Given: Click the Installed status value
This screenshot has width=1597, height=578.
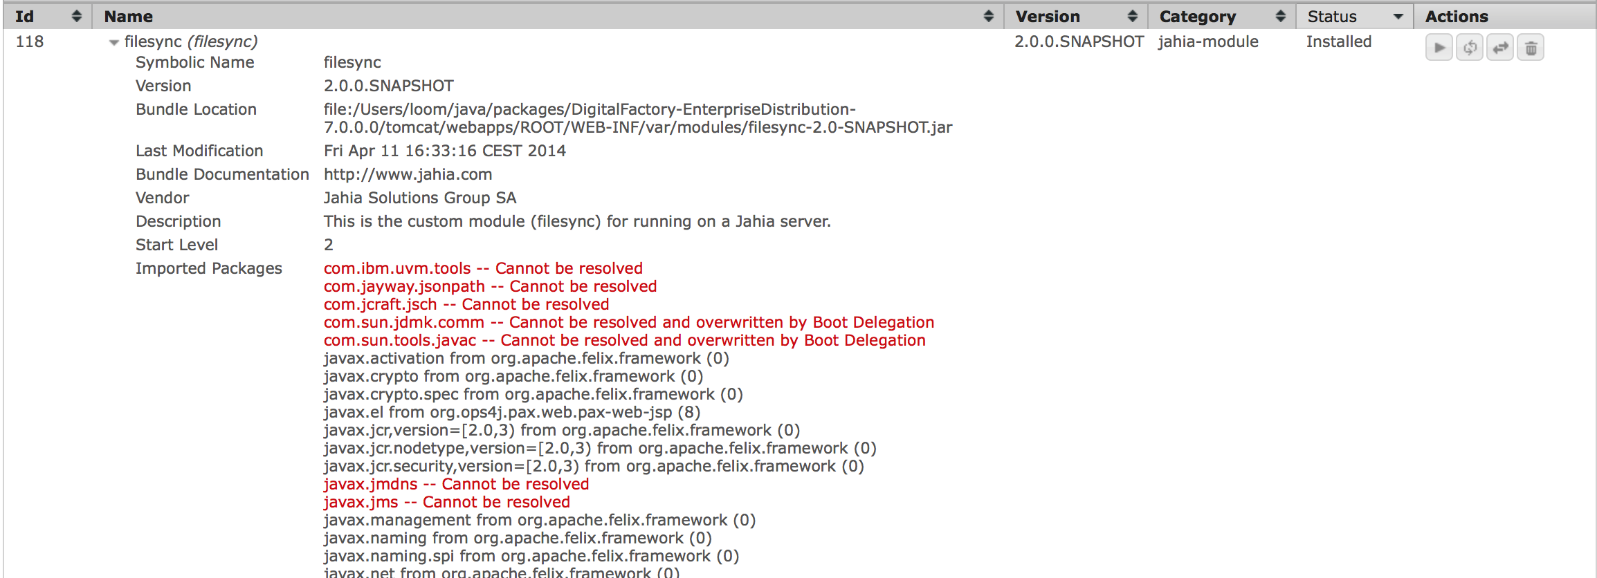Looking at the screenshot, I should pyautogui.click(x=1338, y=41).
